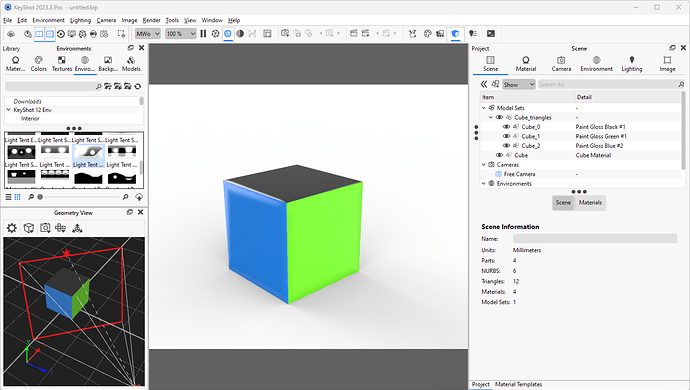Click the Region selection tool icon

coord(121,34)
